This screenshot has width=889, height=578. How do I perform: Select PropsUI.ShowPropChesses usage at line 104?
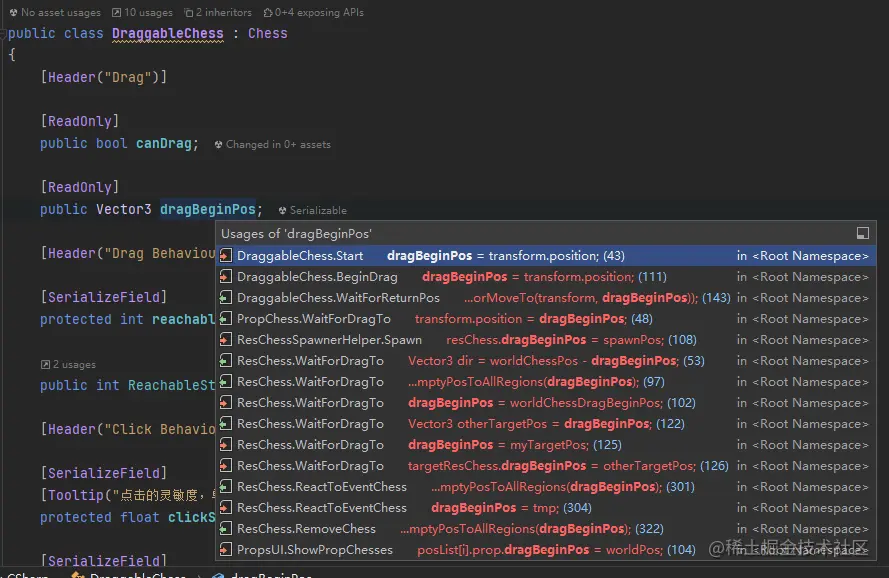pyautogui.click(x=545, y=550)
